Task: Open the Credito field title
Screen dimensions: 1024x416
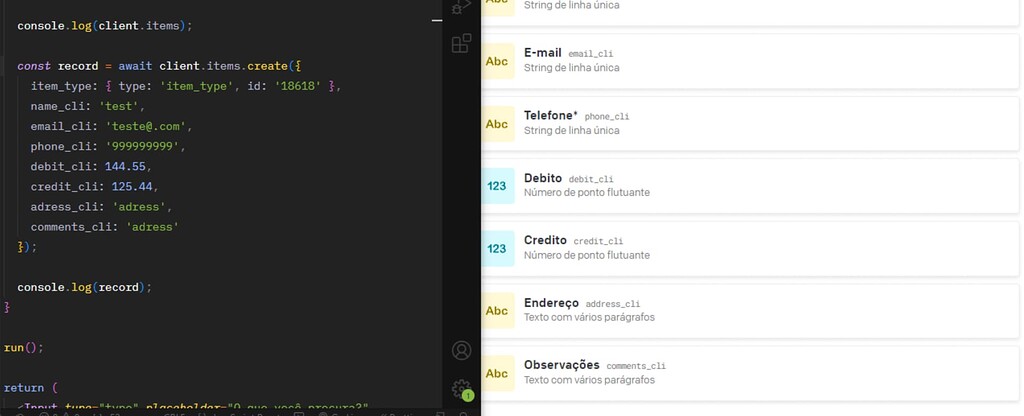Action: [545, 240]
